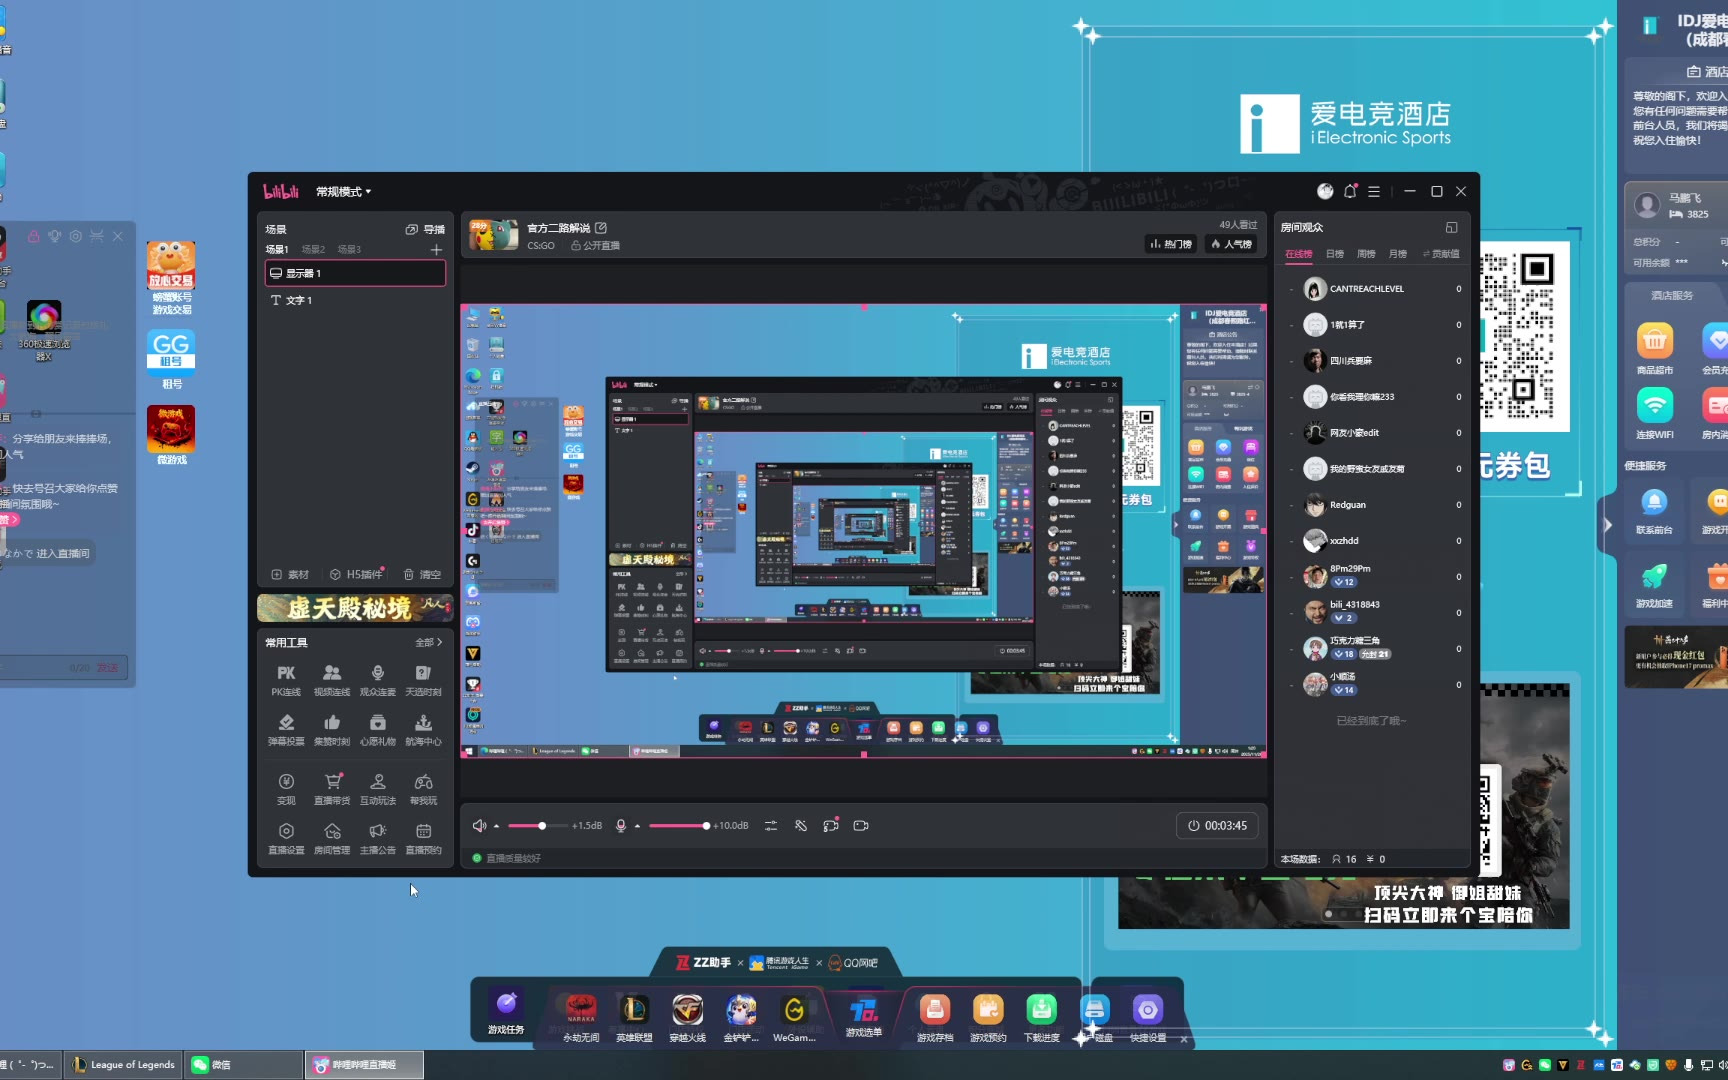Open the 常规模式 mode dropdown

coord(343,191)
